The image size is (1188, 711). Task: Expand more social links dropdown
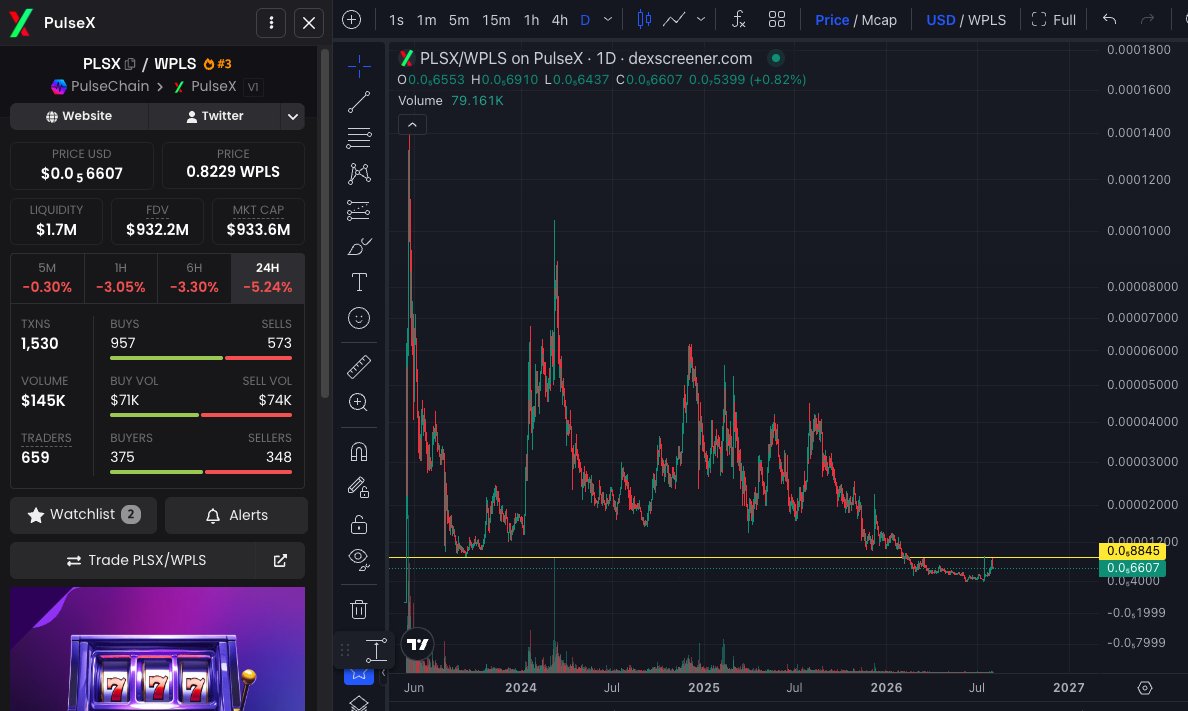[x=292, y=116]
